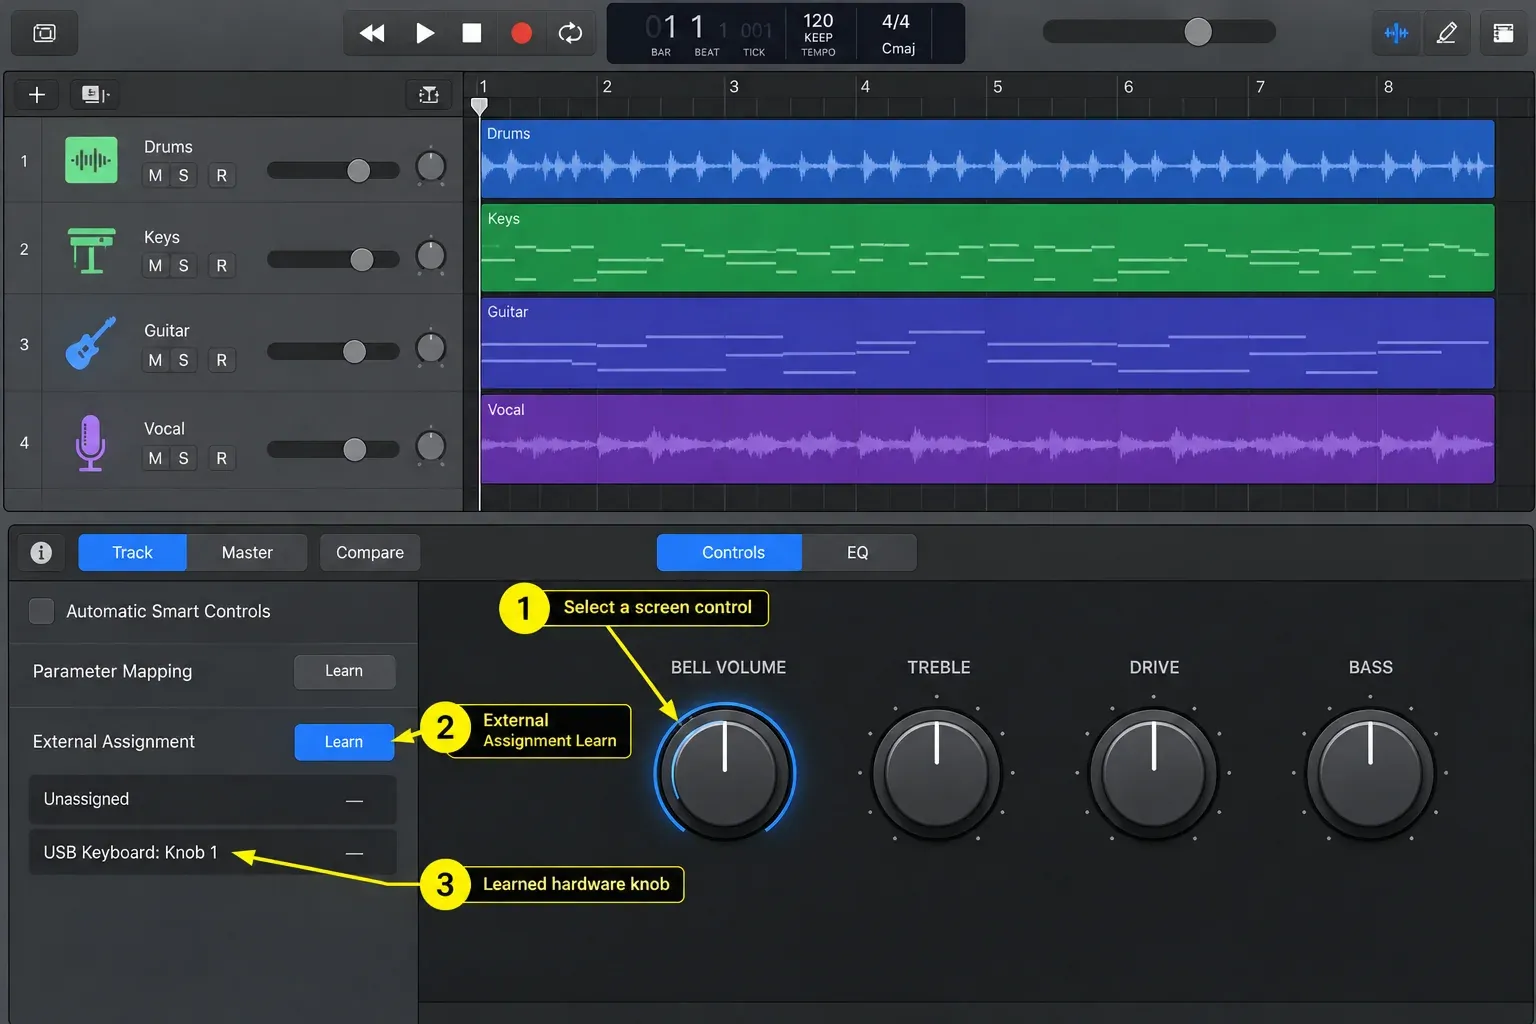Select the BELL VOLUME knob
This screenshot has width=1536, height=1024.
coord(725,773)
